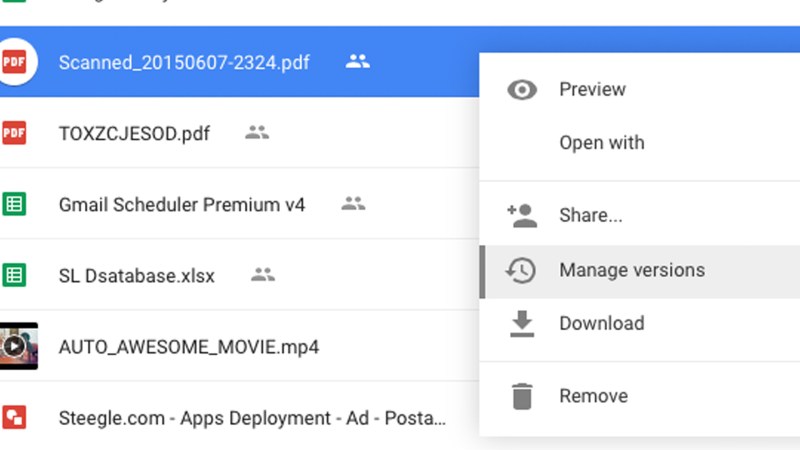Click the spreadsheet icon of SL Dsatabase.xlsx

point(14,274)
